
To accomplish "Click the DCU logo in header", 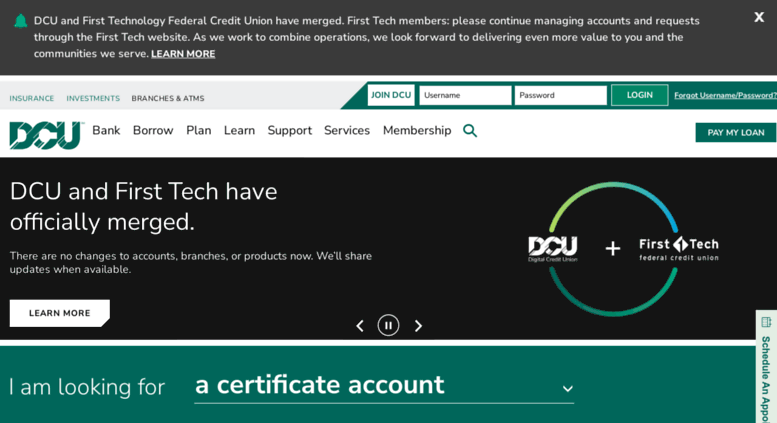I will point(46,135).
